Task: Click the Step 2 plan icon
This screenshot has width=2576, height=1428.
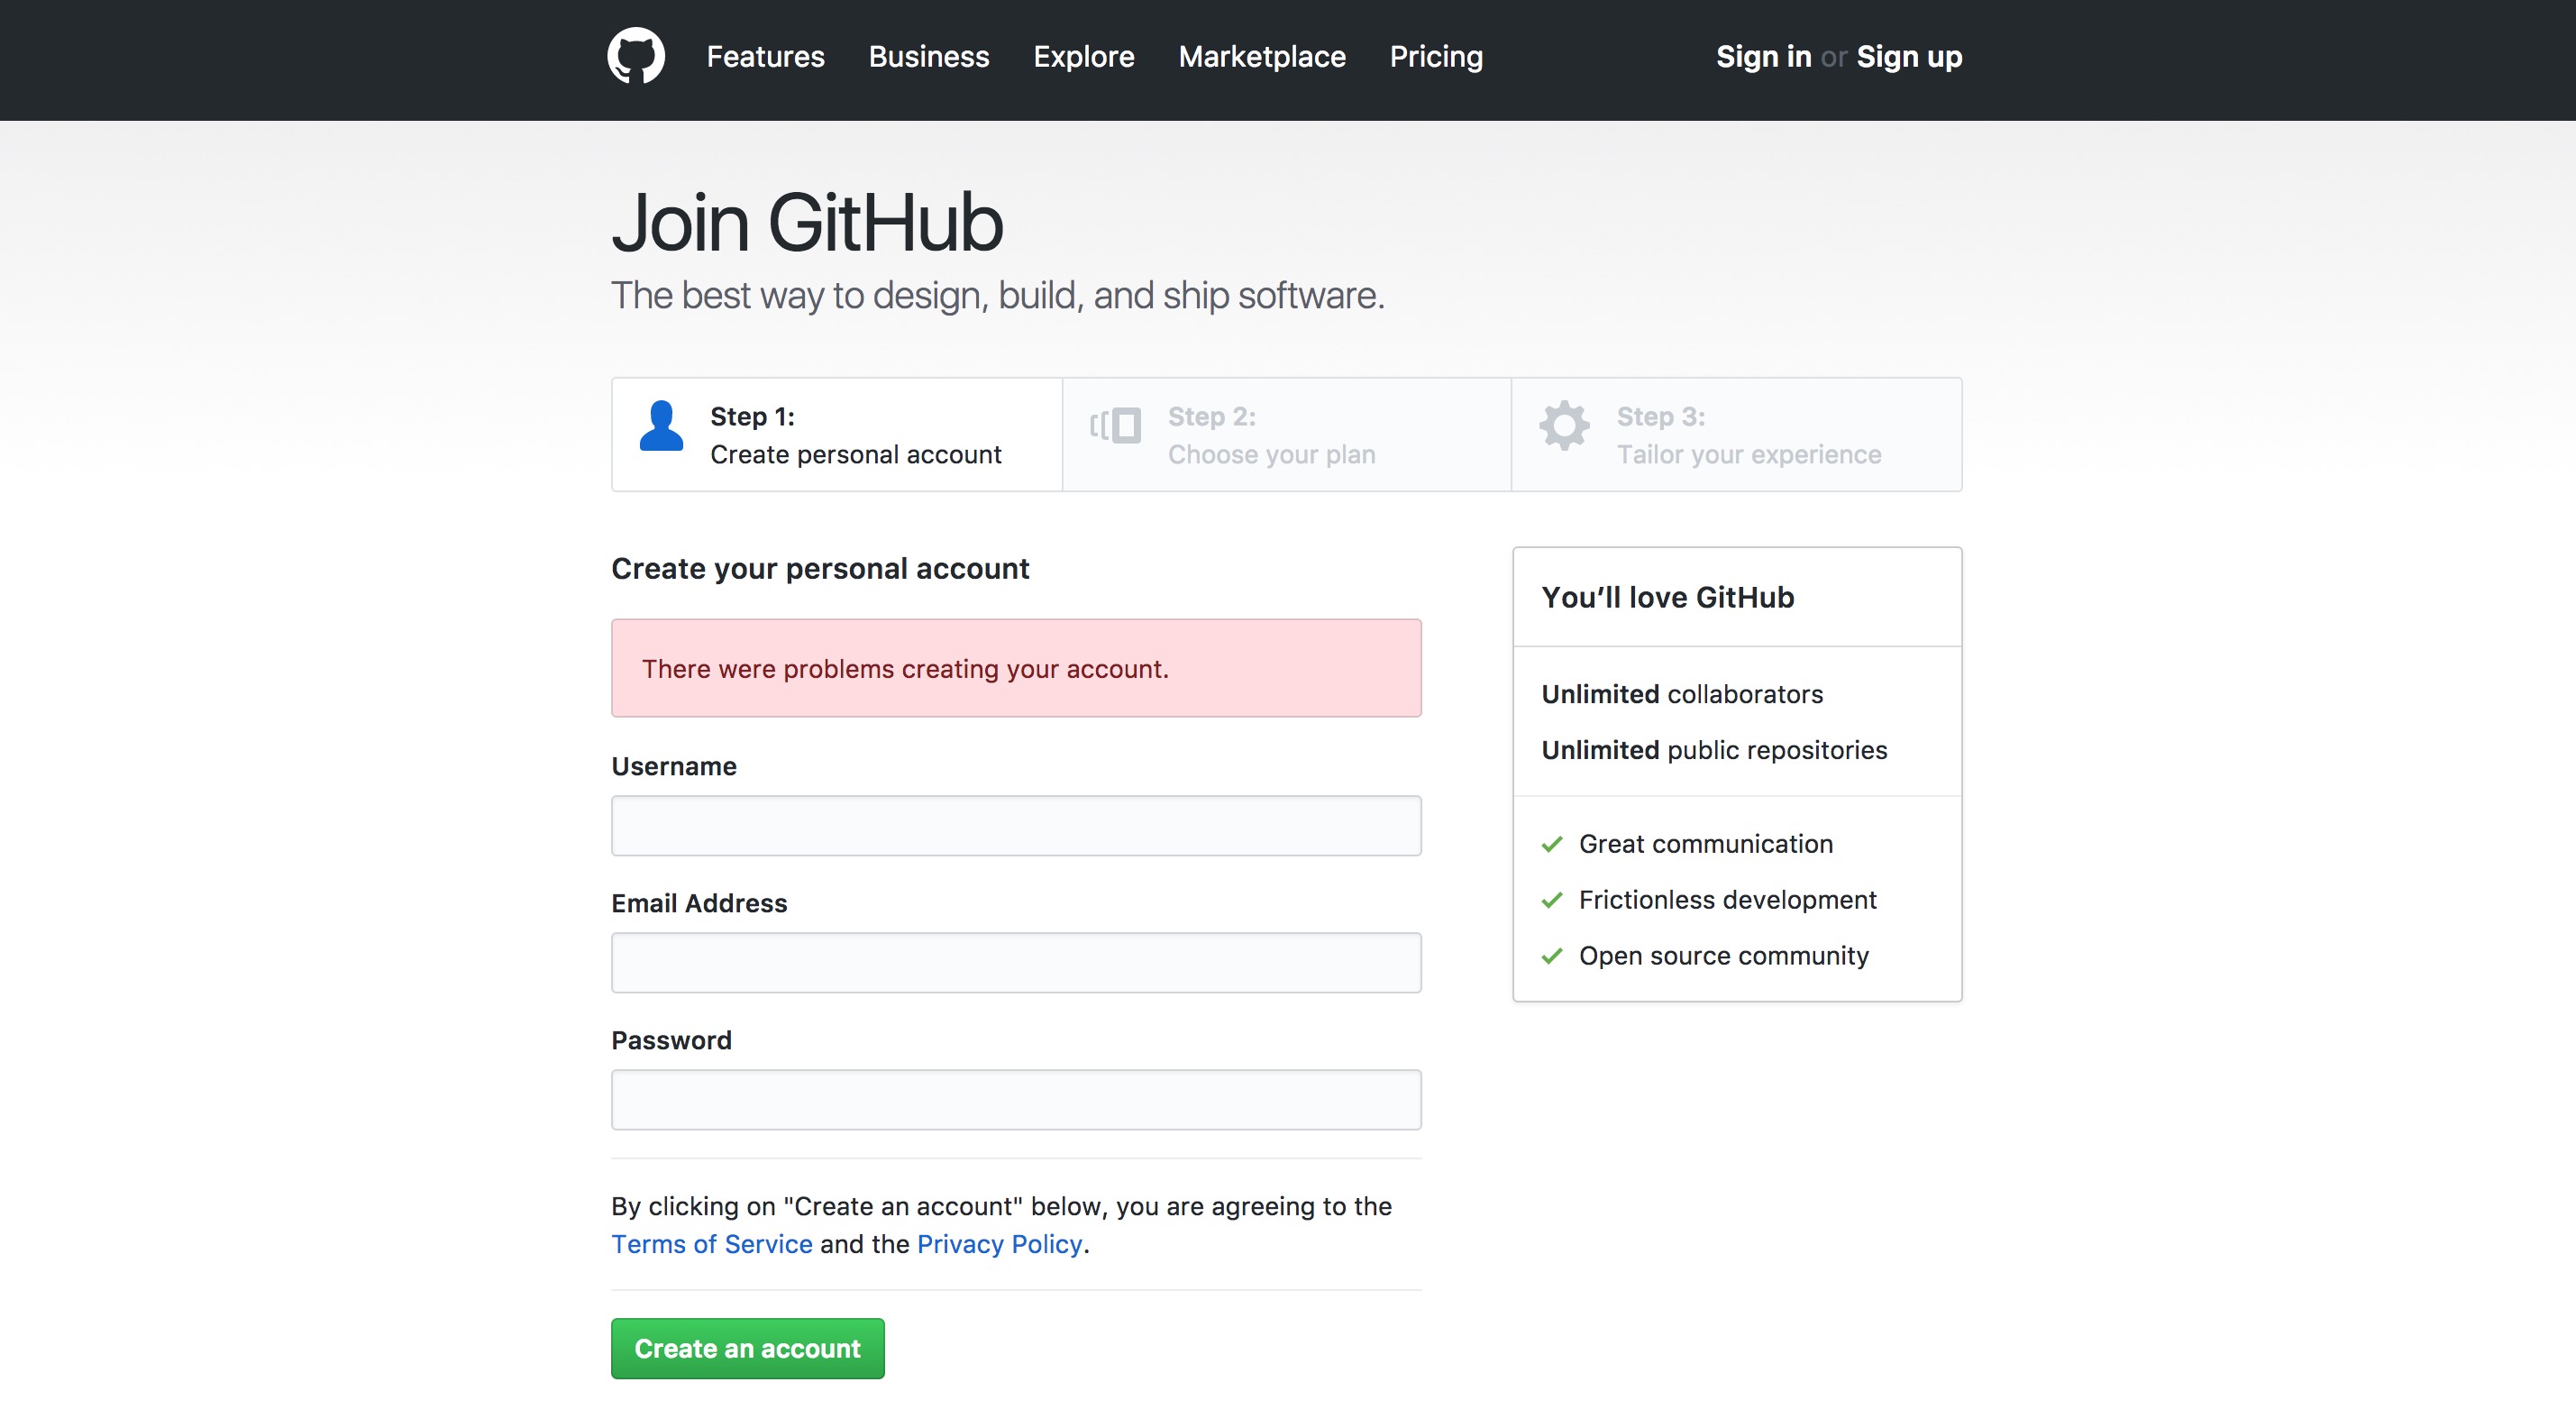Action: tap(1112, 426)
